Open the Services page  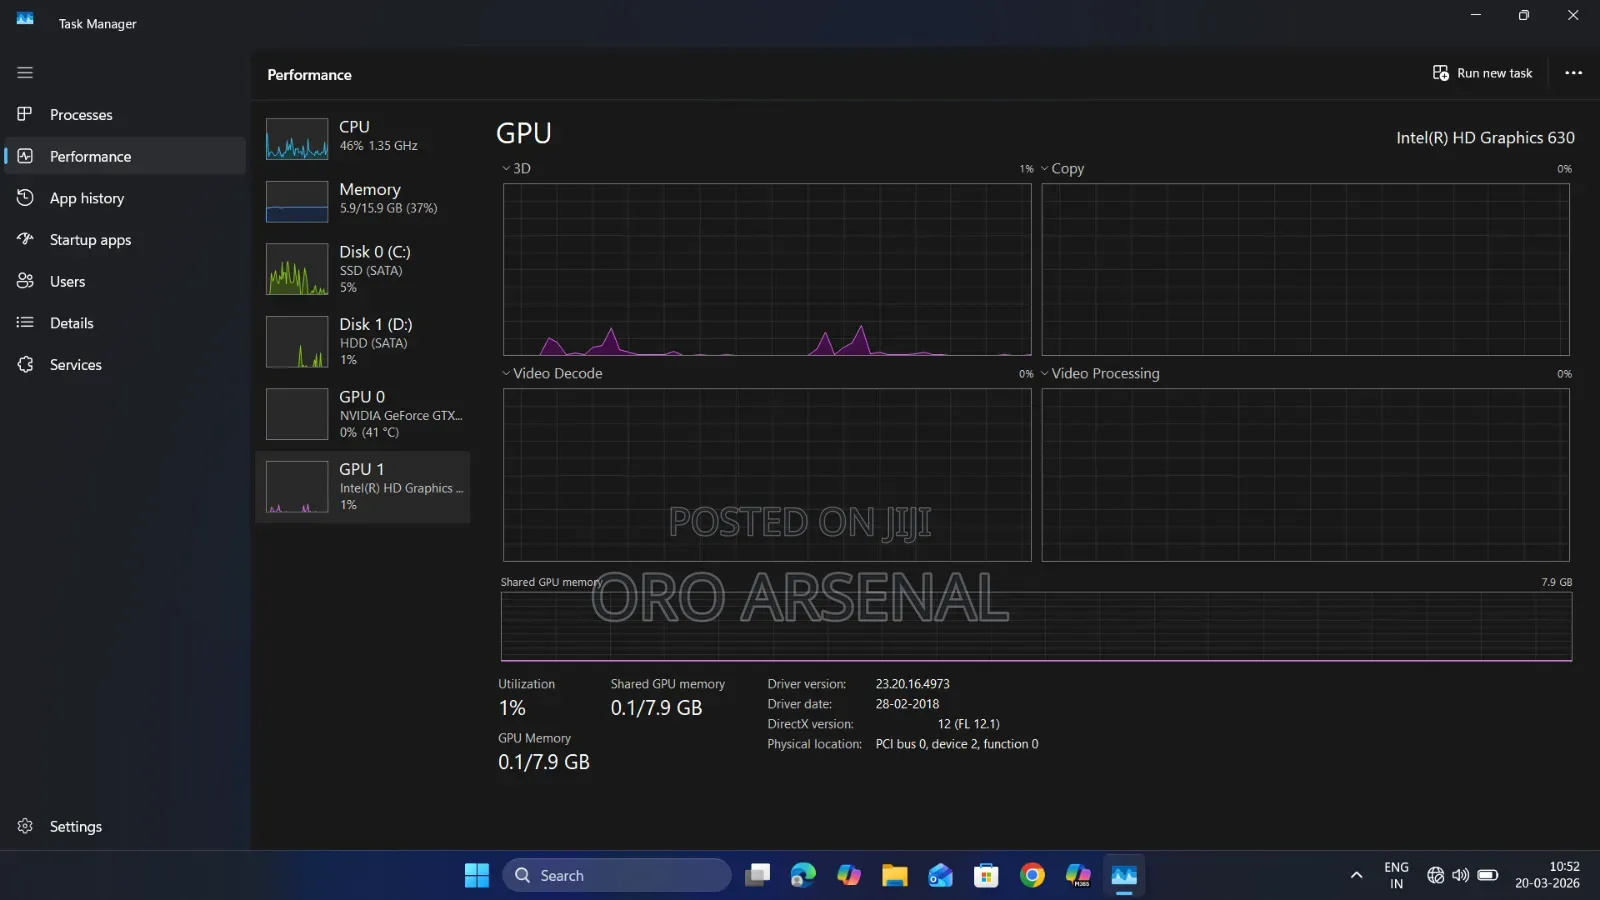tap(125, 365)
